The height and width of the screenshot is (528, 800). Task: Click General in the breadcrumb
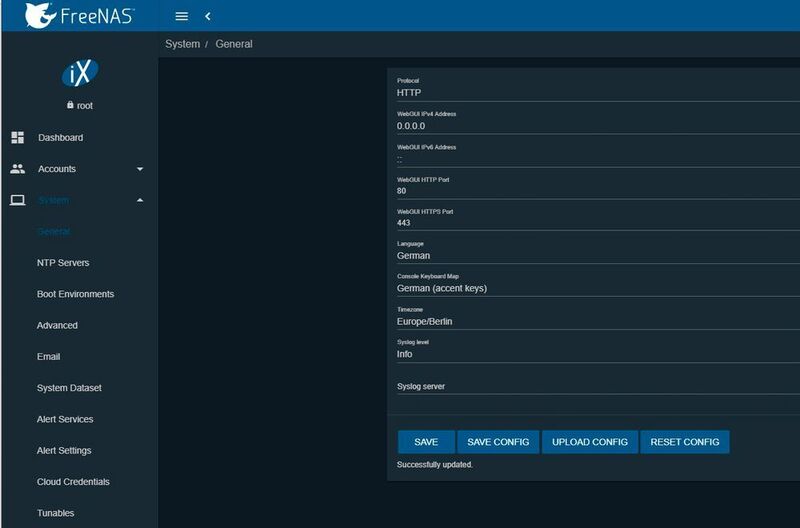(x=234, y=44)
